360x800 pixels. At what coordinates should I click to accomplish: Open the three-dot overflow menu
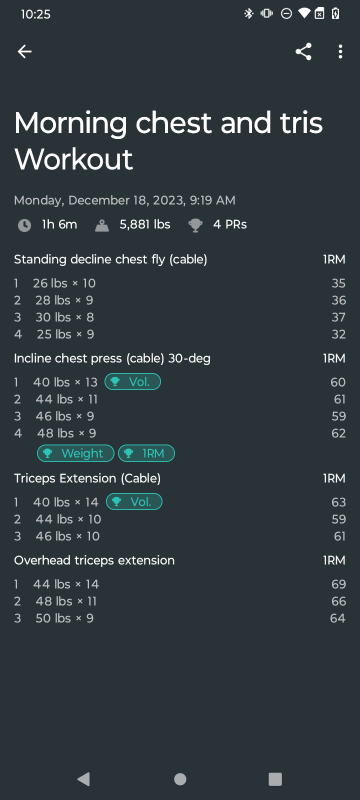pyautogui.click(x=340, y=52)
